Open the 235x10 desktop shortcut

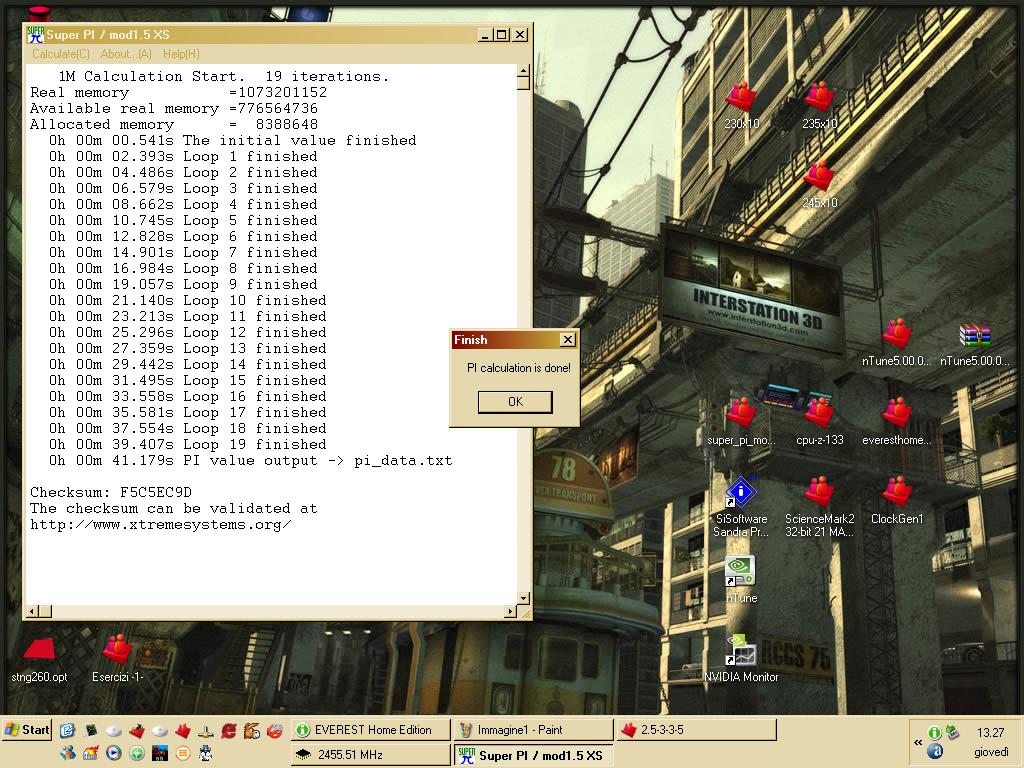pos(819,104)
